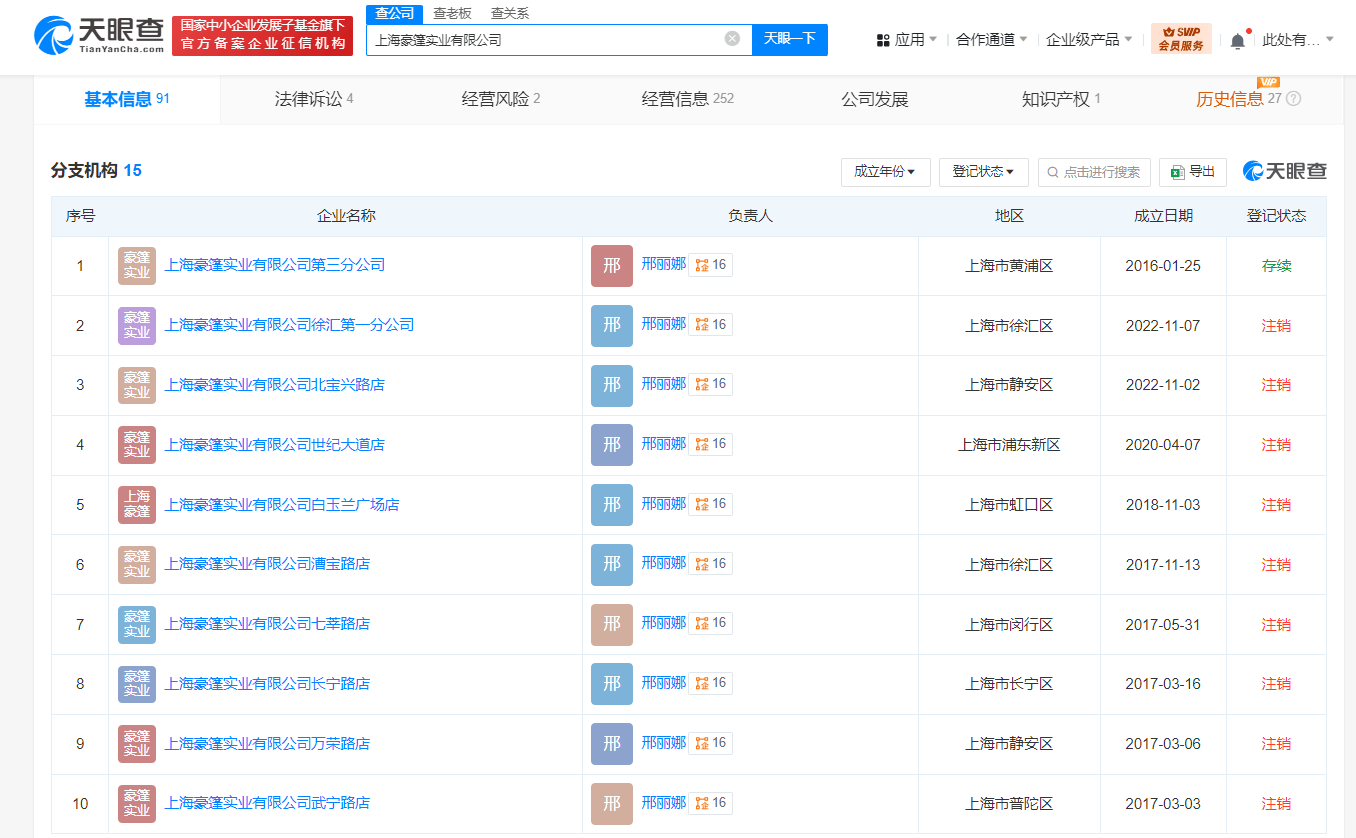The height and width of the screenshot is (838, 1356).
Task: Click company logo for 长宁路店 row
Action: [137, 684]
